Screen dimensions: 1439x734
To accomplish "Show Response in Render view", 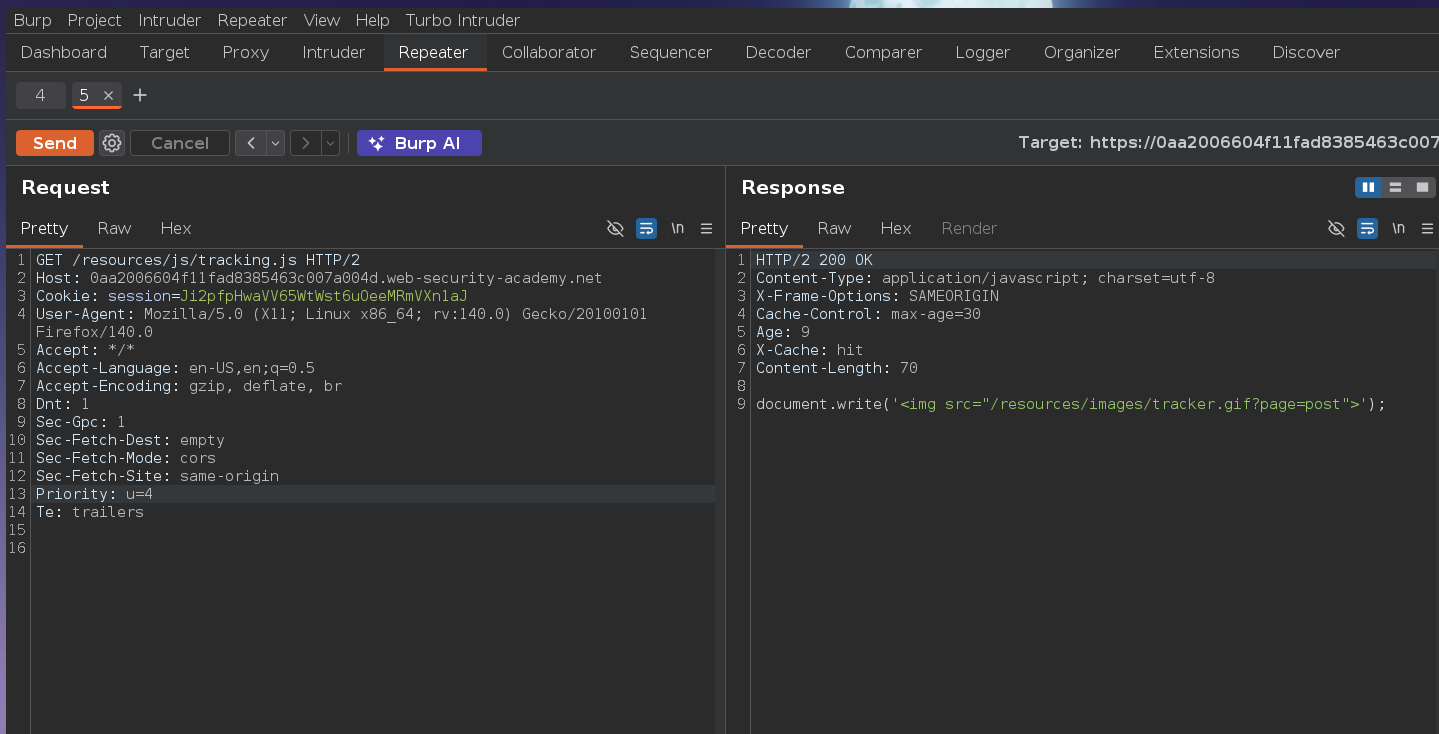I will 969,228.
